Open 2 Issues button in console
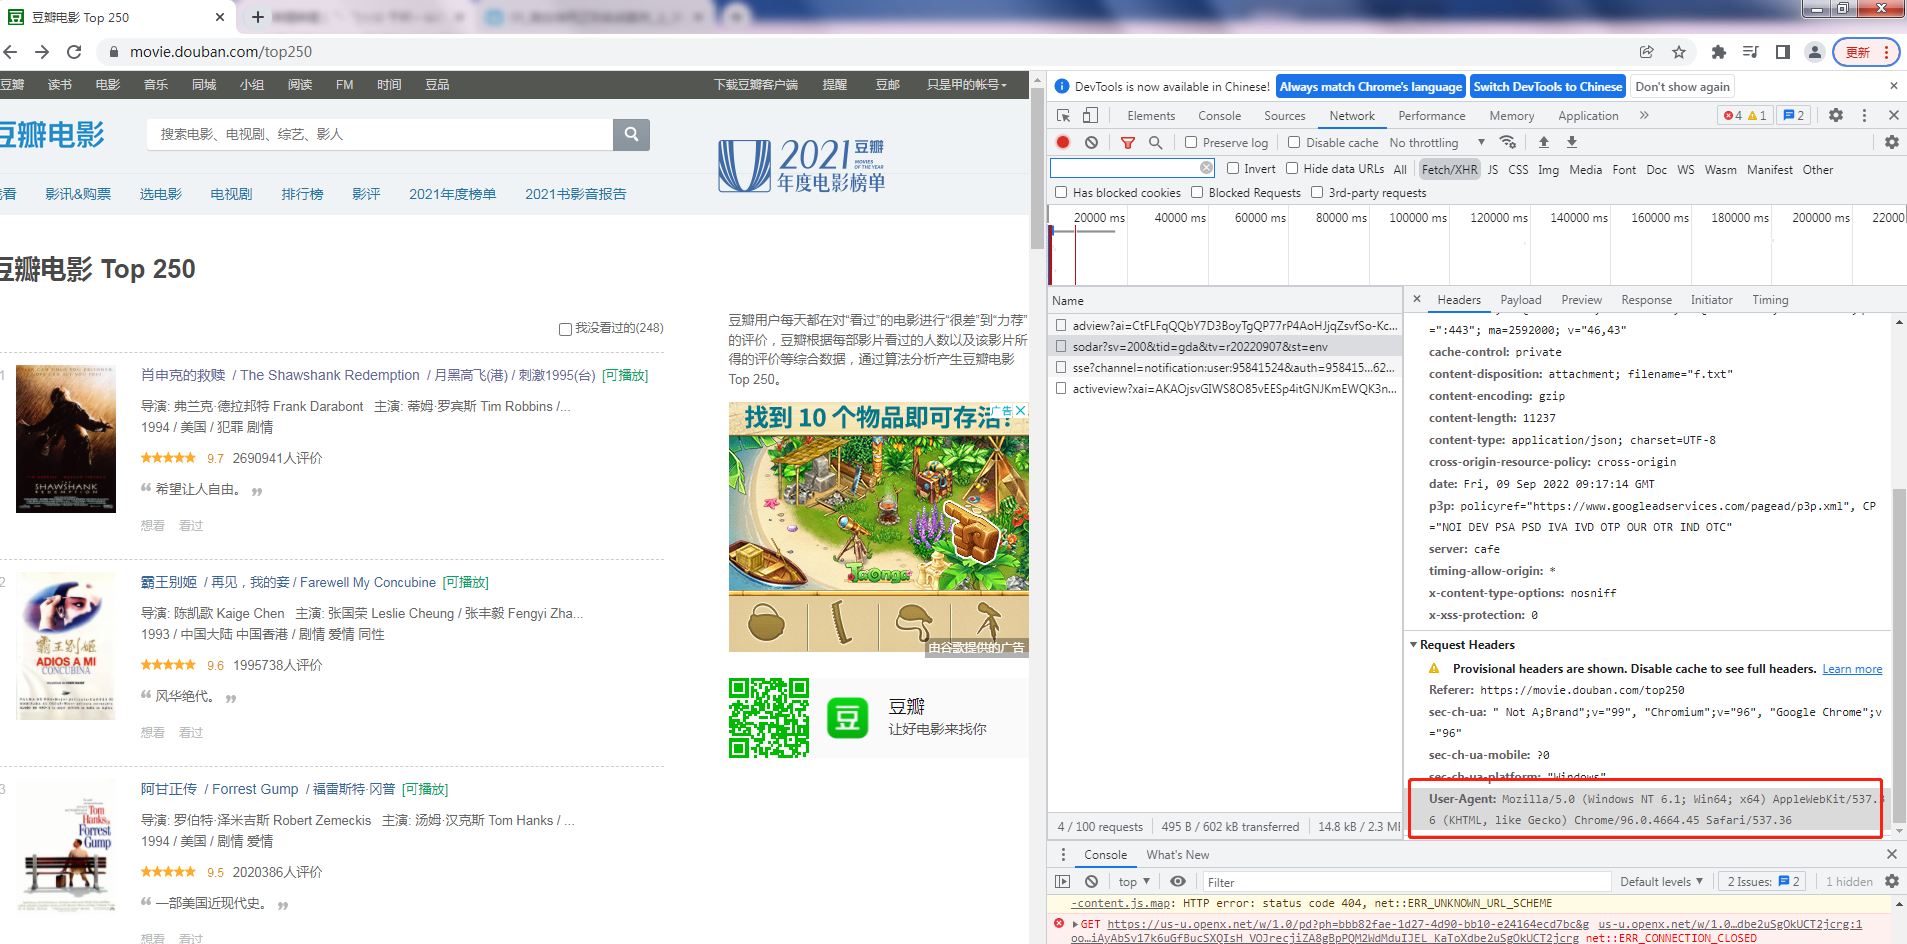Screen dimensions: 1907x944 (1763, 882)
